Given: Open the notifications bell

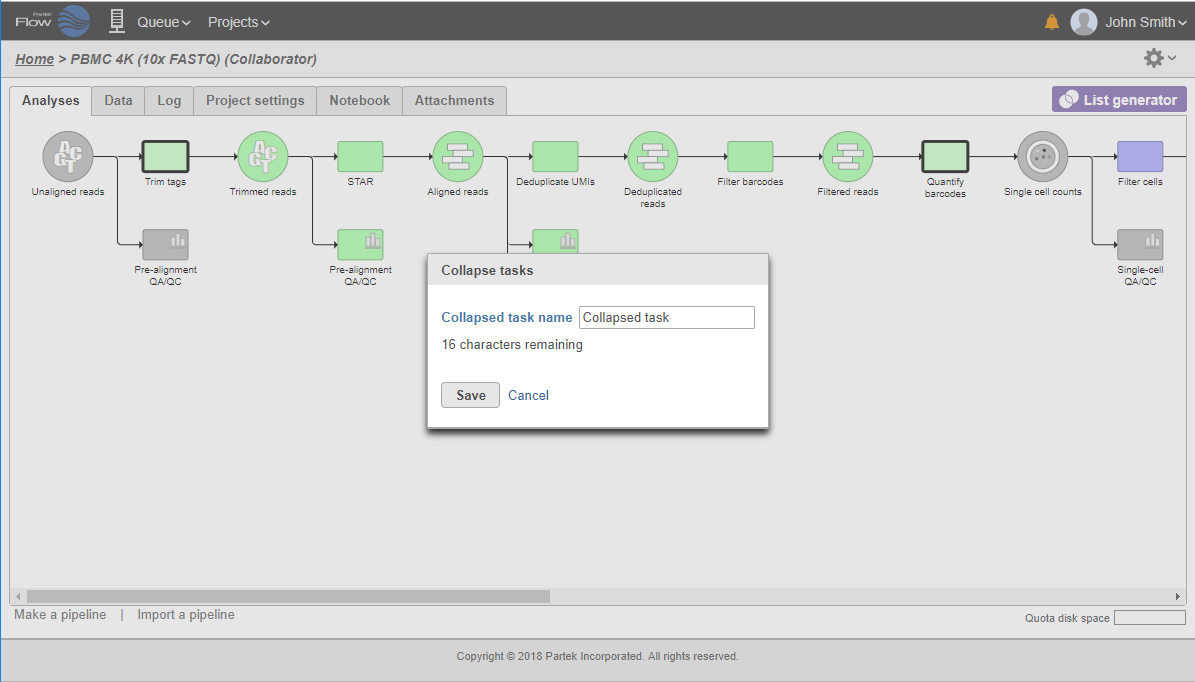Looking at the screenshot, I should (1052, 22).
